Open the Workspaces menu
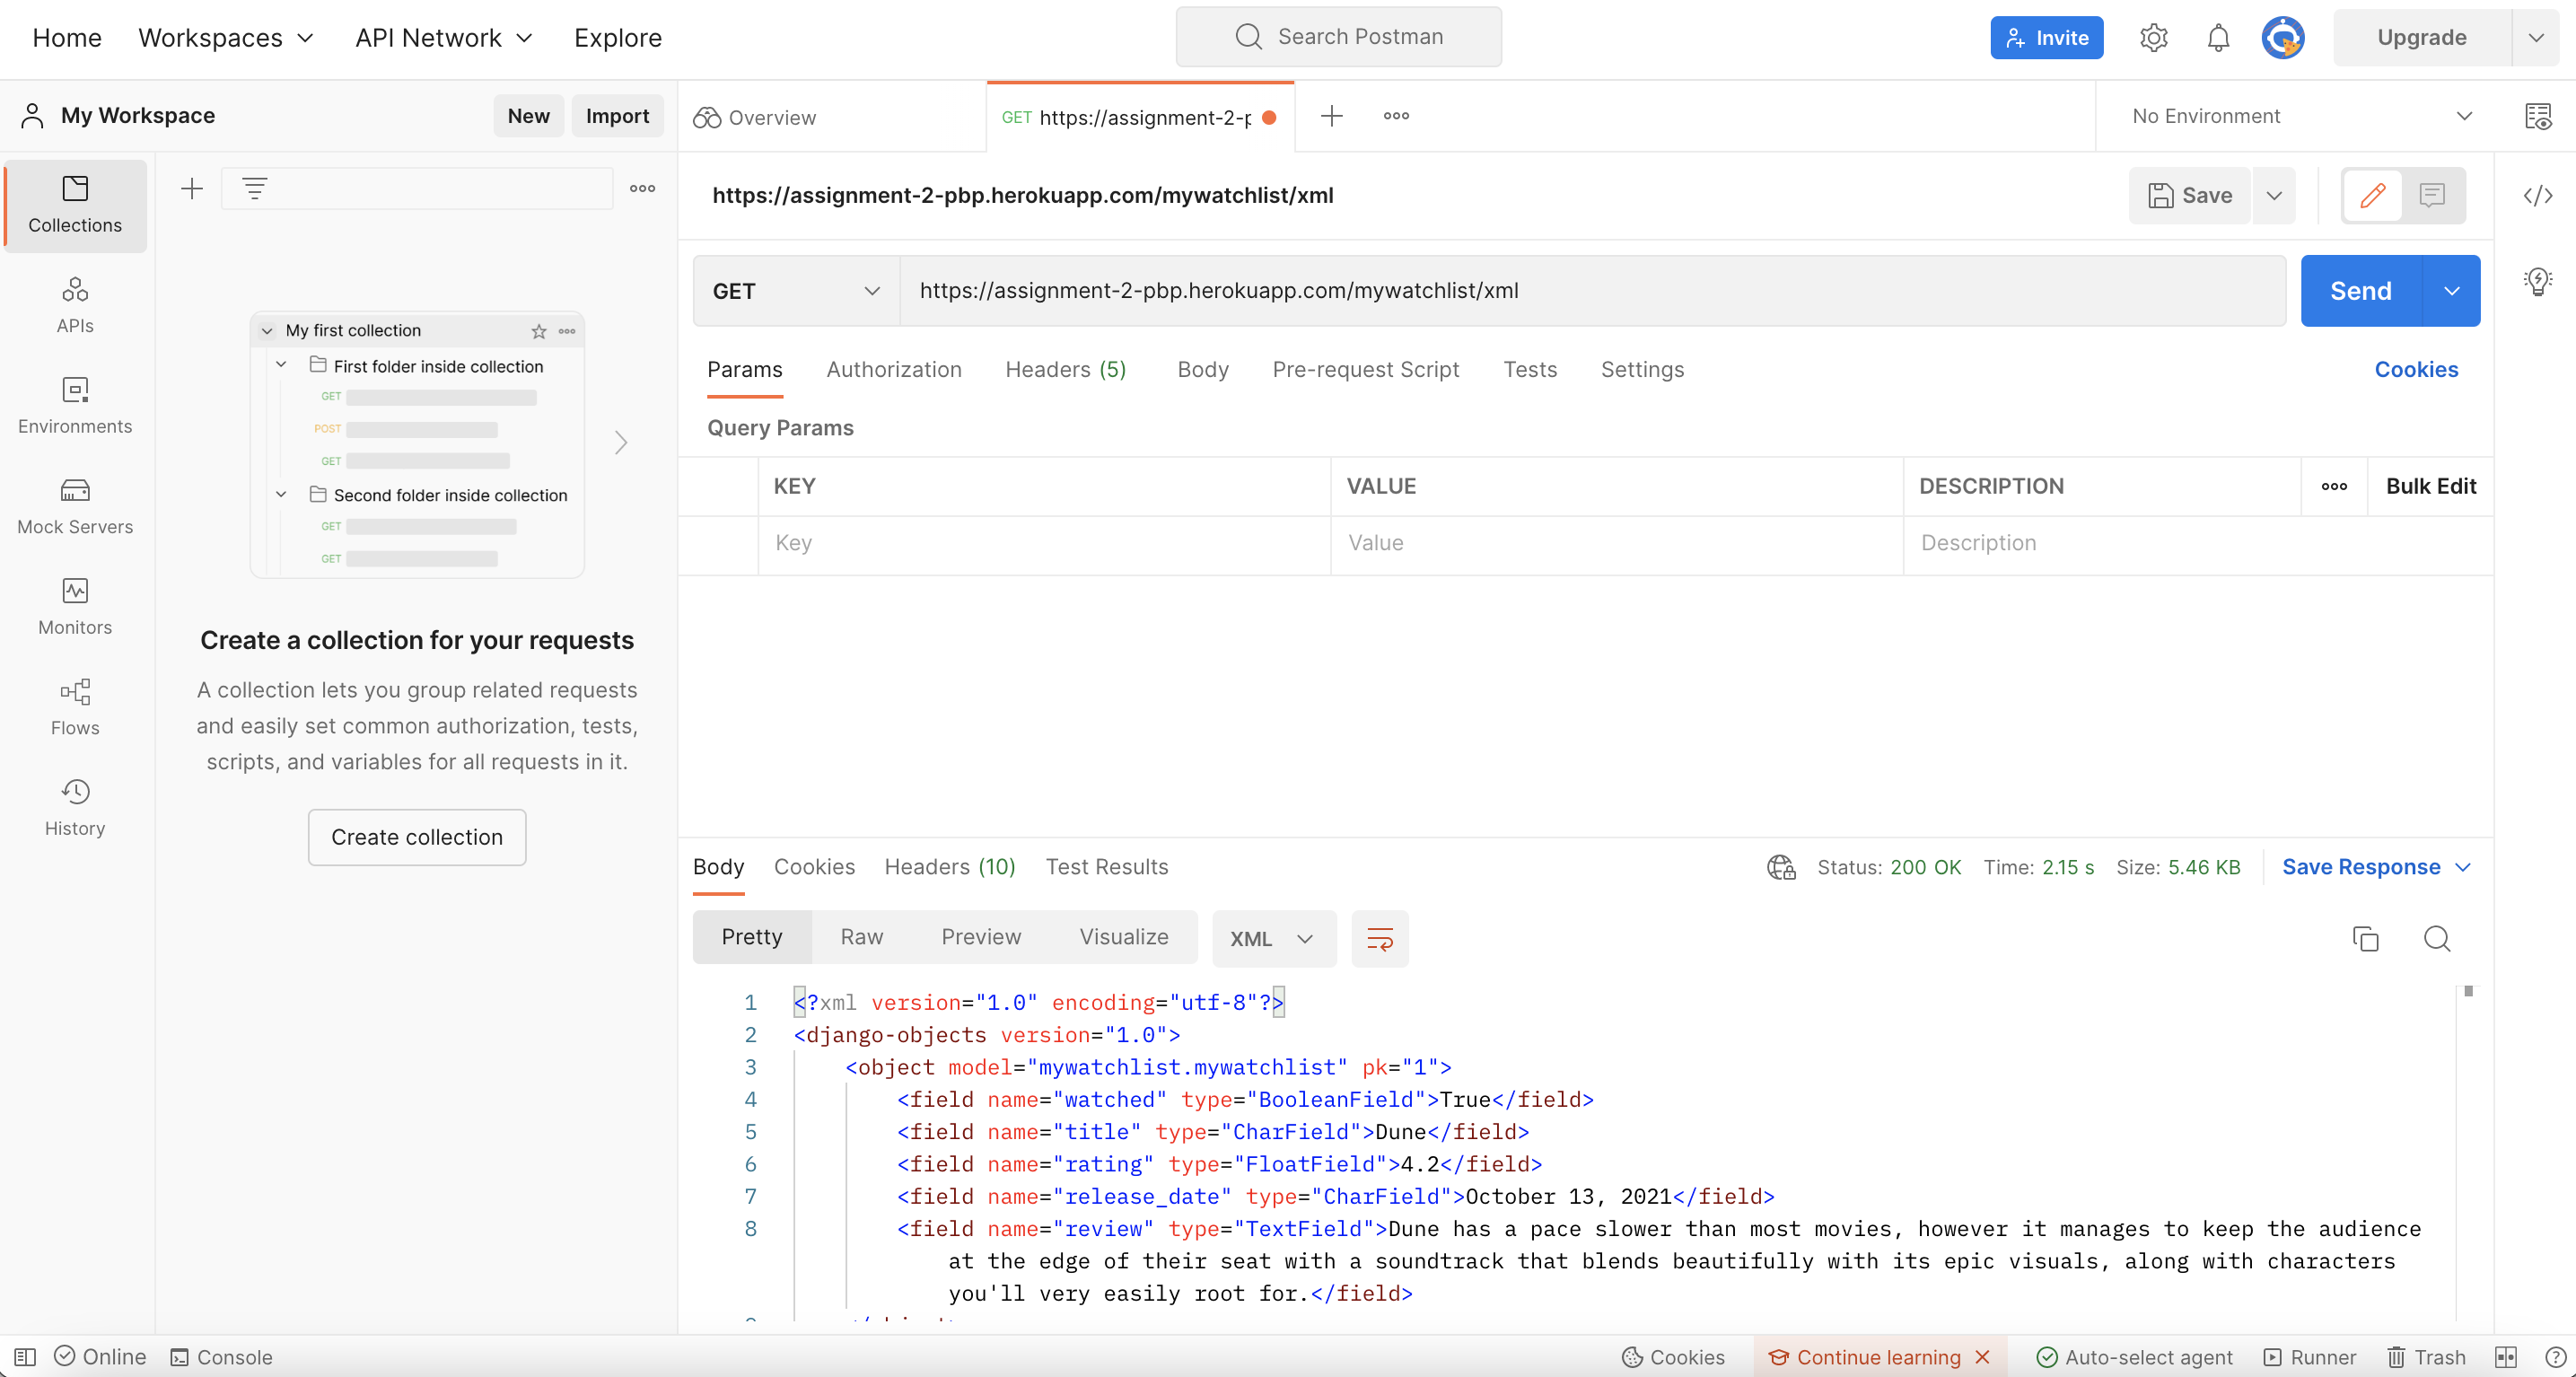The height and width of the screenshot is (1377, 2576). [x=226, y=38]
